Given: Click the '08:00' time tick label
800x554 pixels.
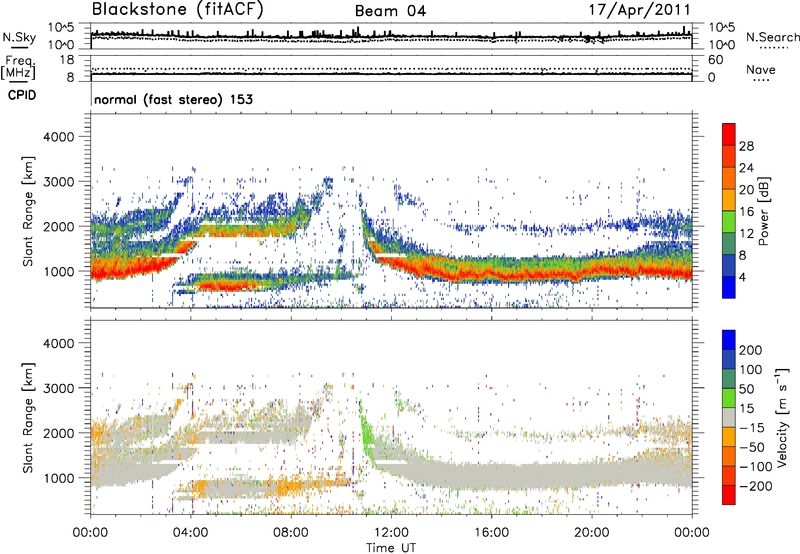Looking at the screenshot, I should point(291,533).
